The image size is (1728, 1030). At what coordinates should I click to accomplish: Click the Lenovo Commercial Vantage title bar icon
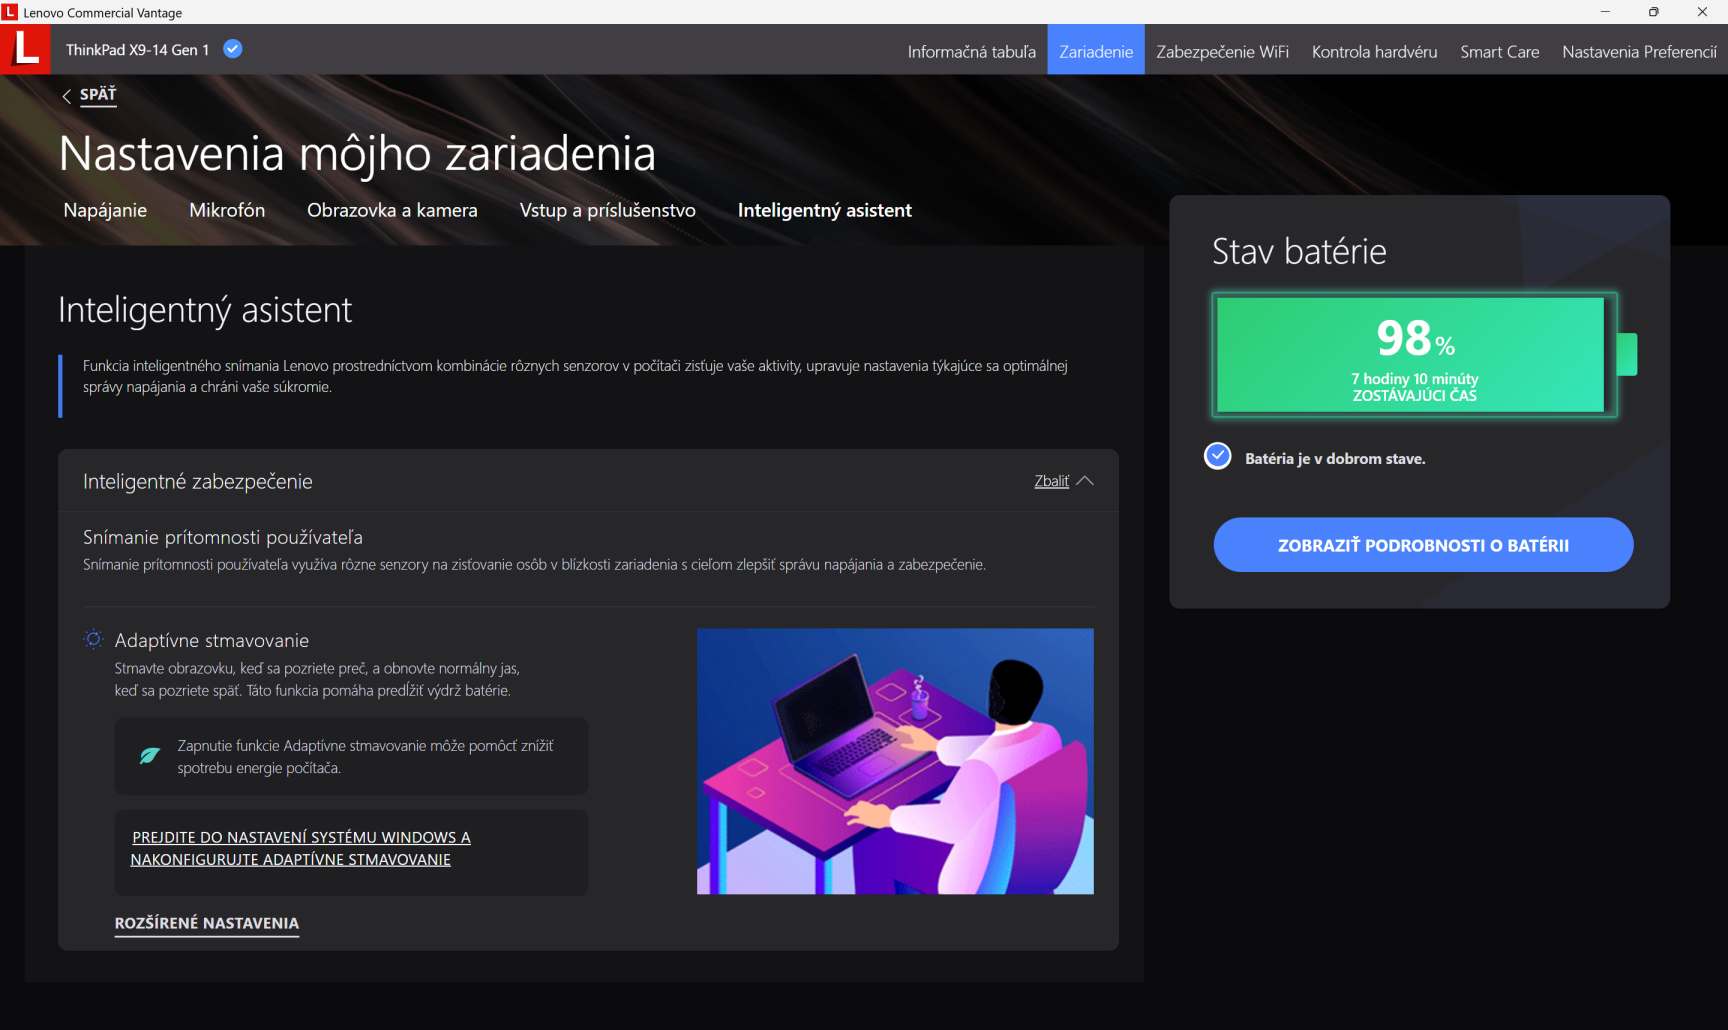pos(10,12)
